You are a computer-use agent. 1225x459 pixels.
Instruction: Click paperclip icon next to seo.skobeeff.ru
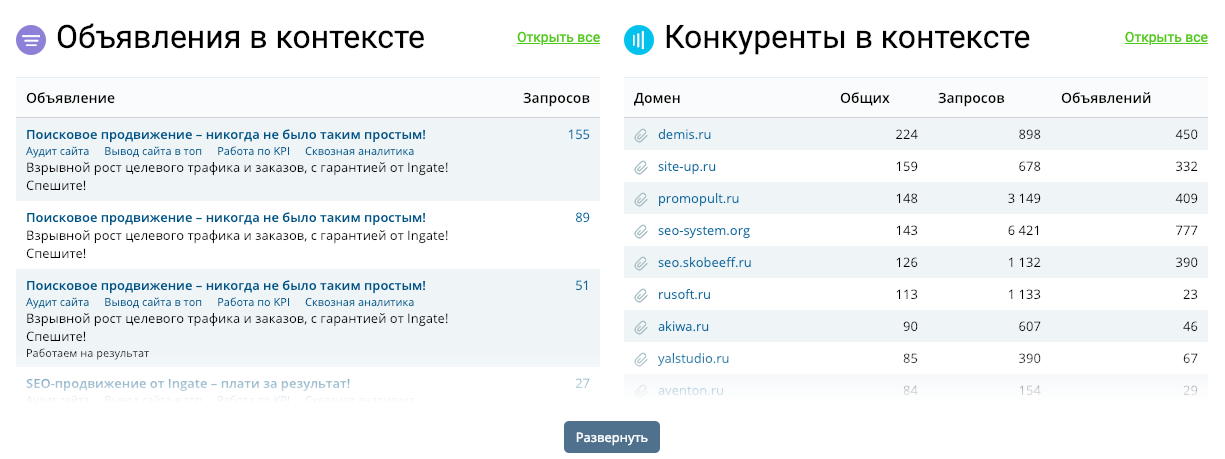[641, 263]
